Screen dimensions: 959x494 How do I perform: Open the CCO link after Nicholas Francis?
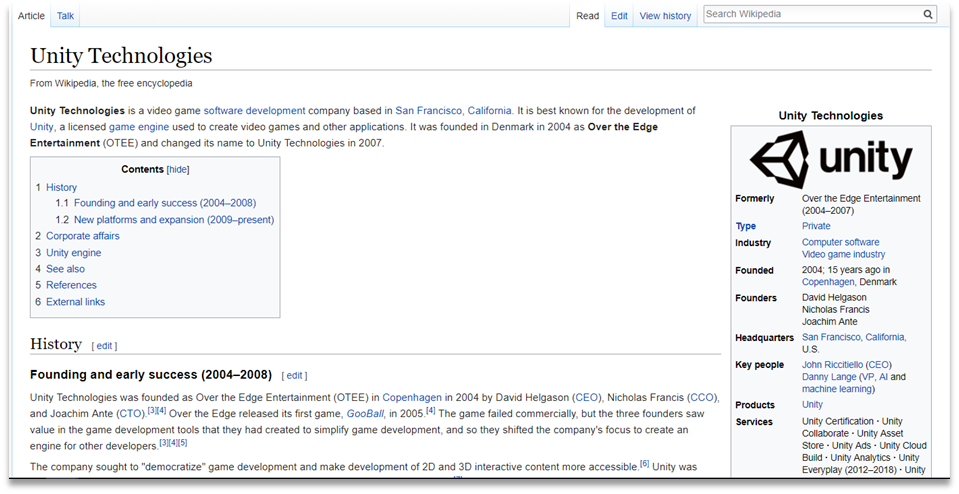tap(702, 397)
